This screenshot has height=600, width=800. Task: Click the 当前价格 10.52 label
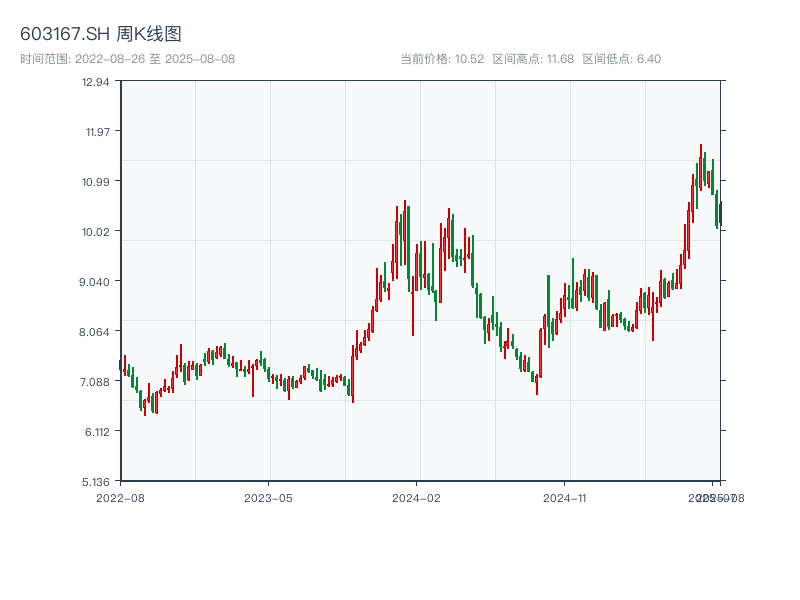442,59
